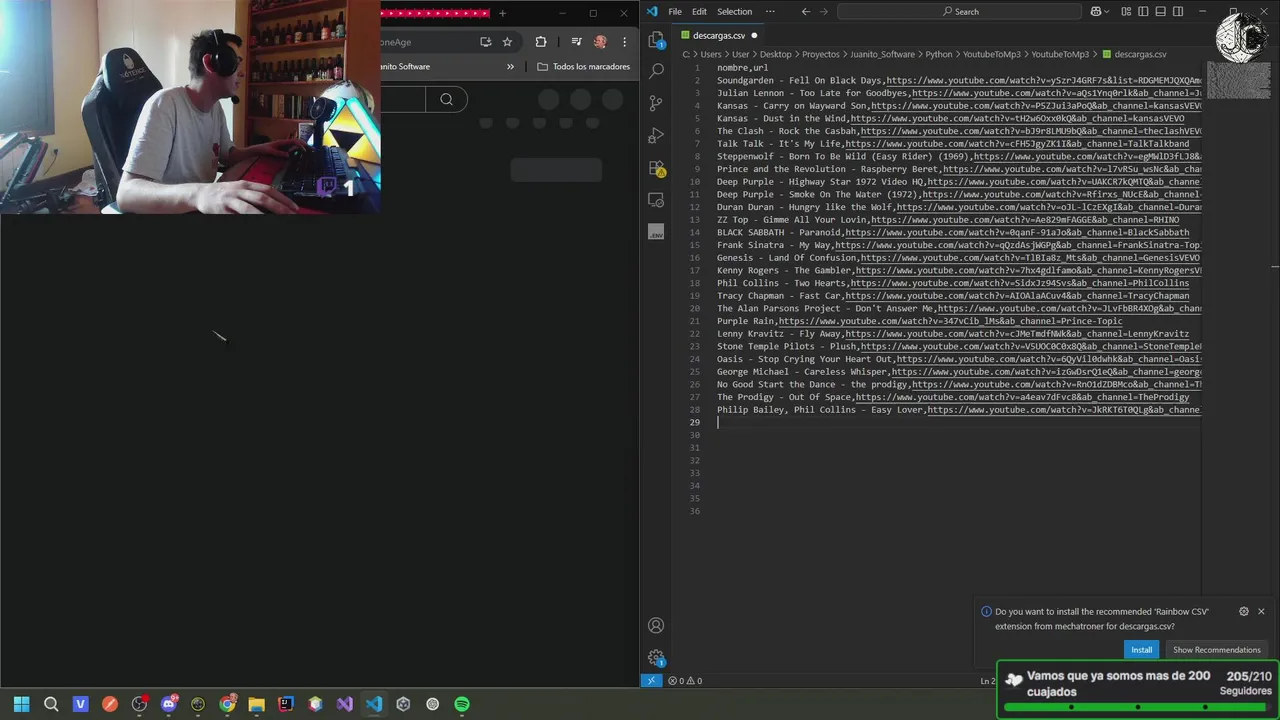Go forward using the VS Code navigation arrow
The width and height of the screenshot is (1280, 720).
pos(826,12)
